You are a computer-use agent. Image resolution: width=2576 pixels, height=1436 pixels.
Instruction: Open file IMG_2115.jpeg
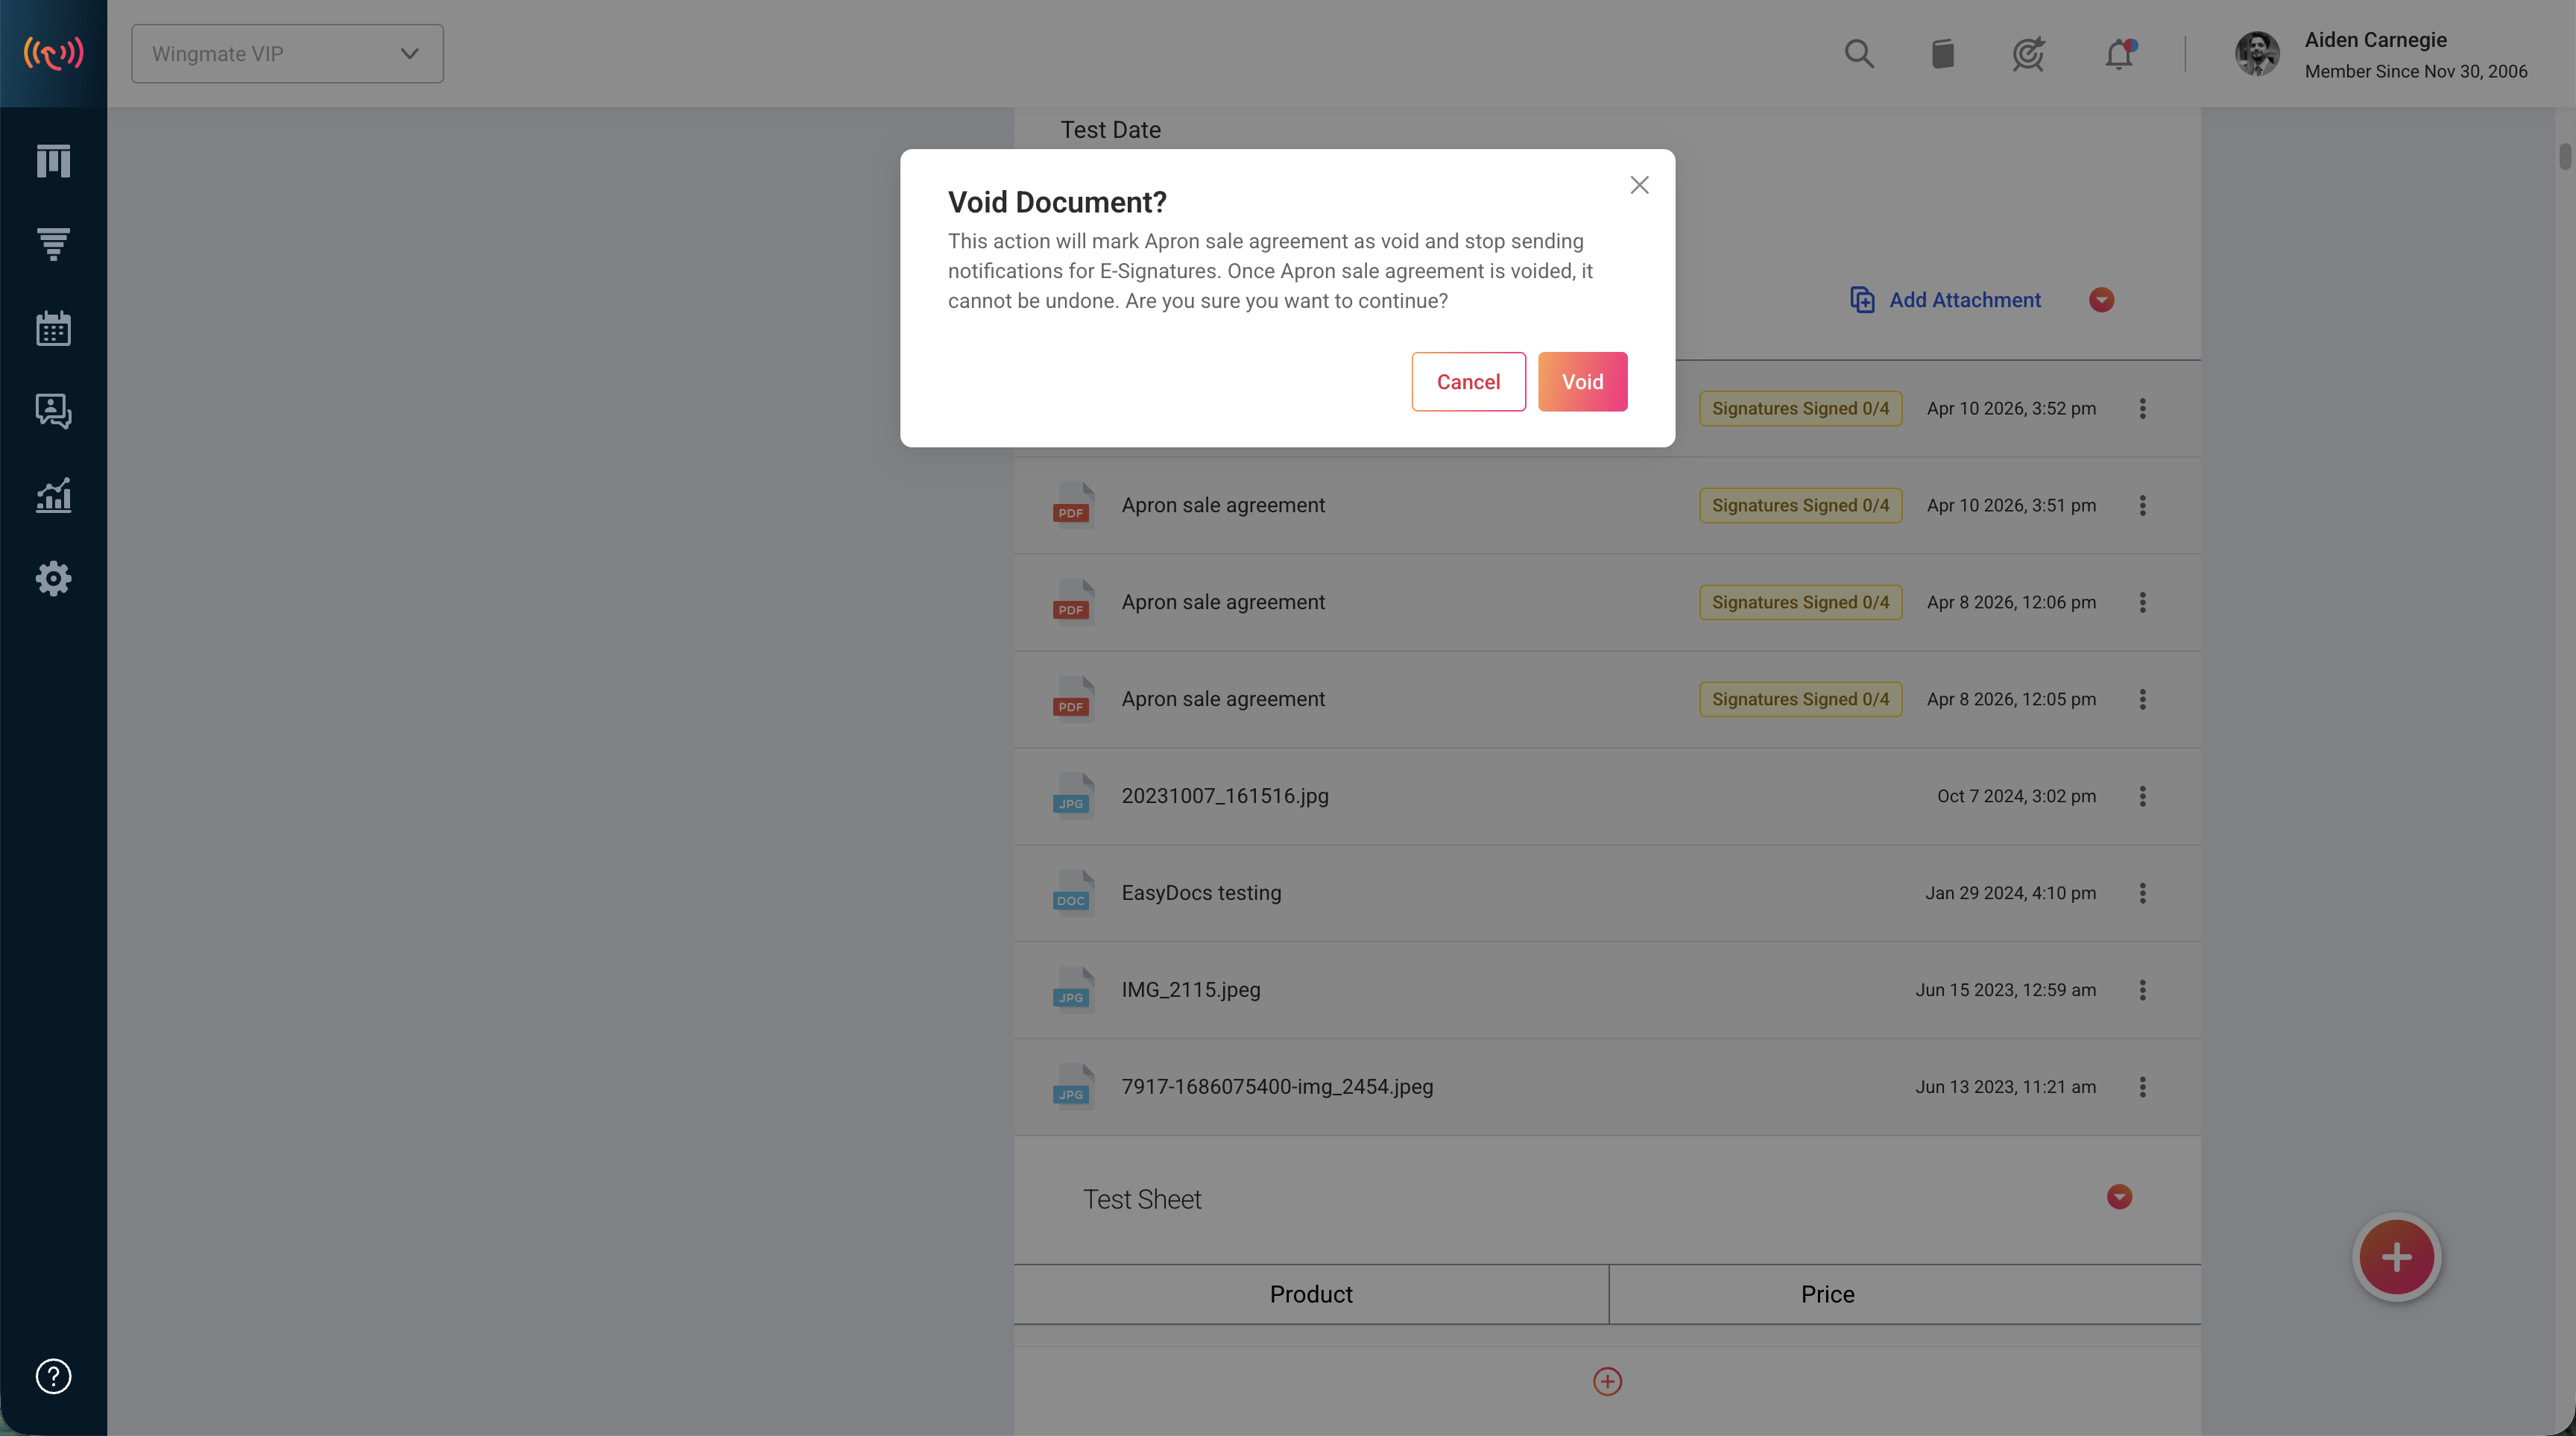click(x=1191, y=990)
